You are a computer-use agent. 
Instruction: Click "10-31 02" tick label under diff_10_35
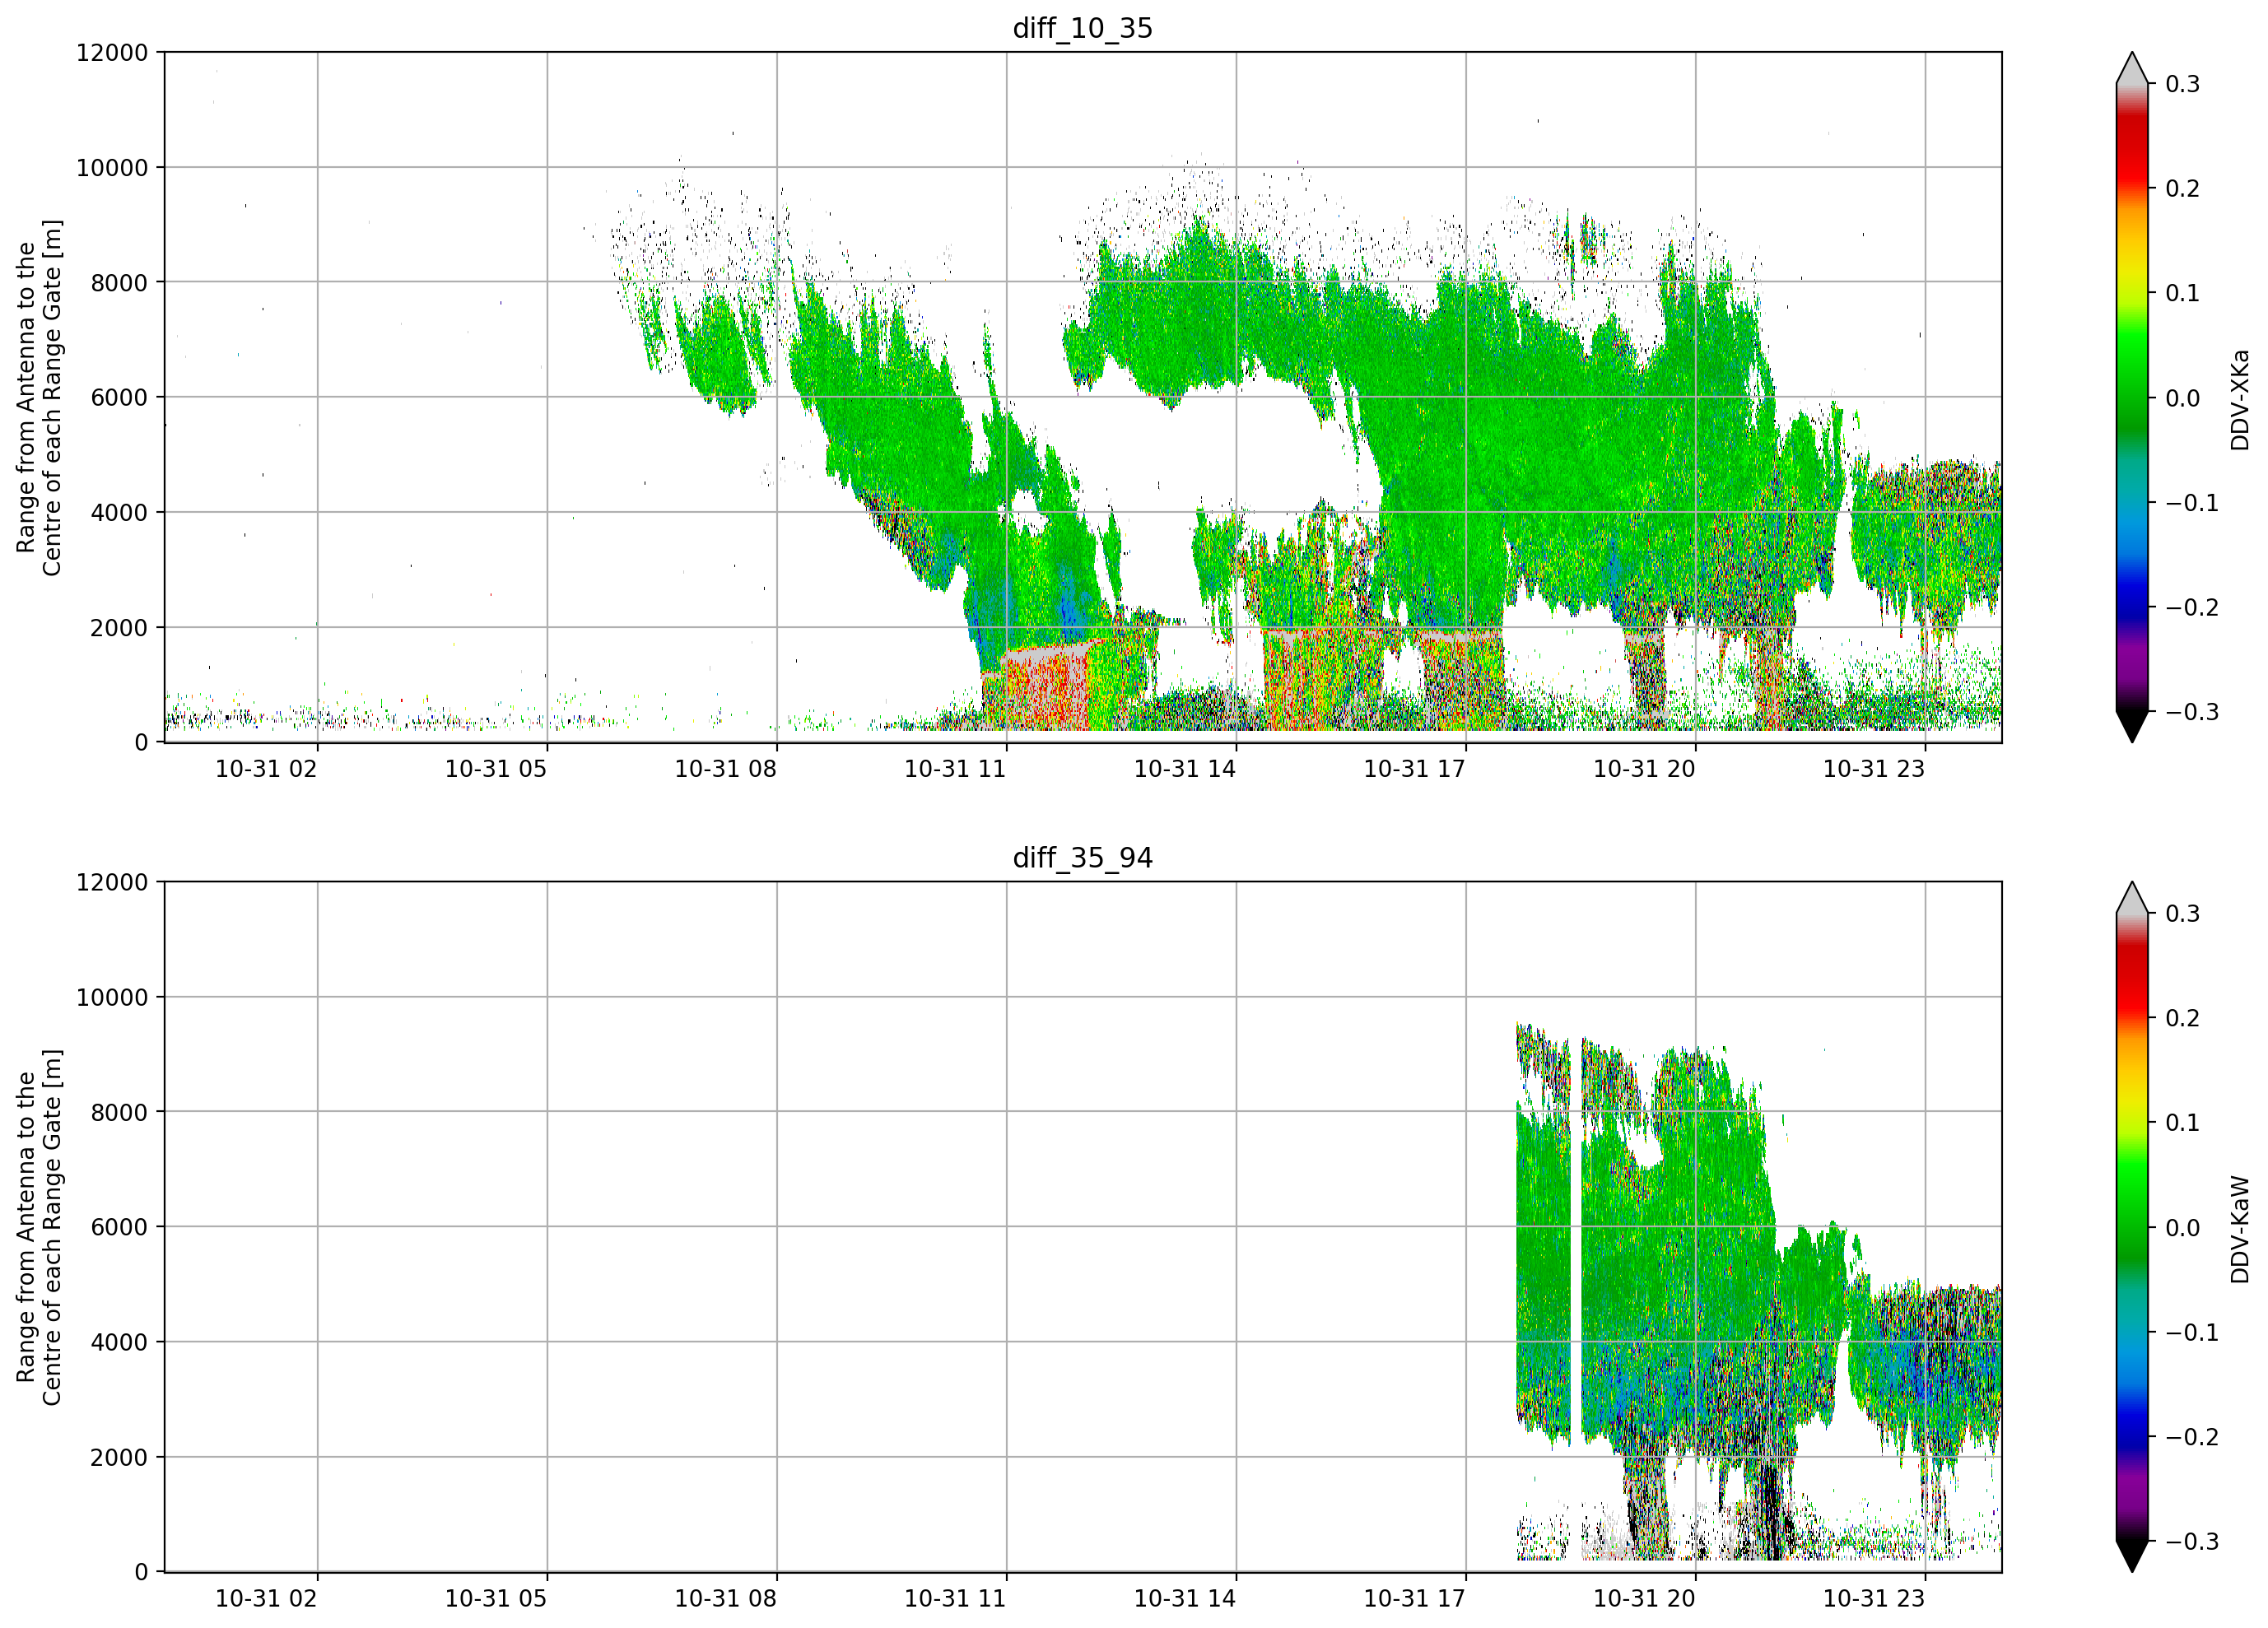[x=266, y=769]
